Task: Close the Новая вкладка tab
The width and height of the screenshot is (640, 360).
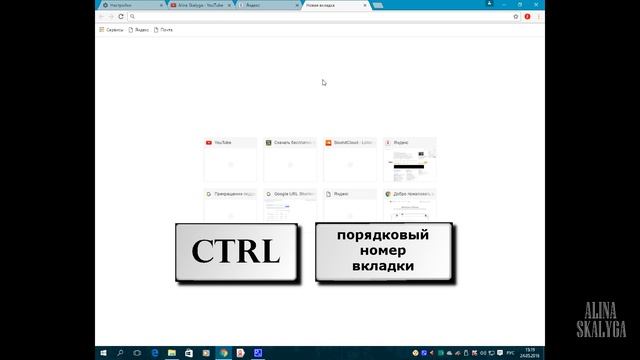Action: tap(365, 5)
